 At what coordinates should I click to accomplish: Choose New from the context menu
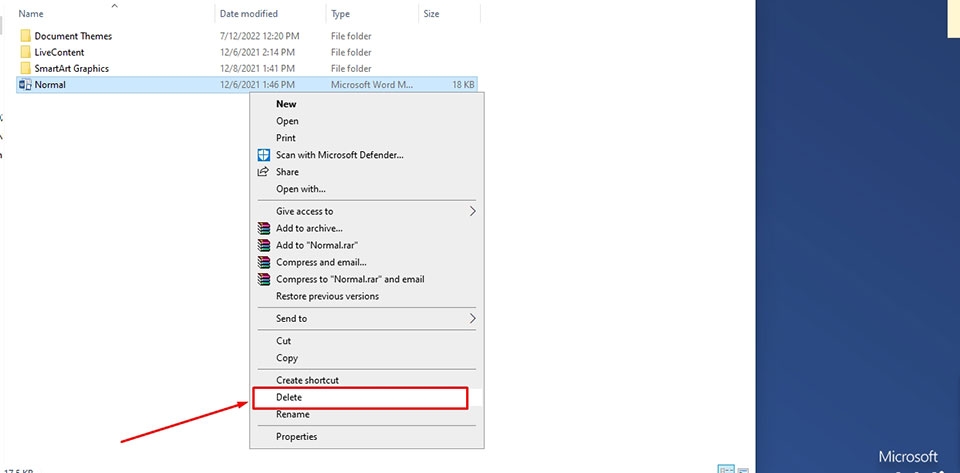click(286, 104)
